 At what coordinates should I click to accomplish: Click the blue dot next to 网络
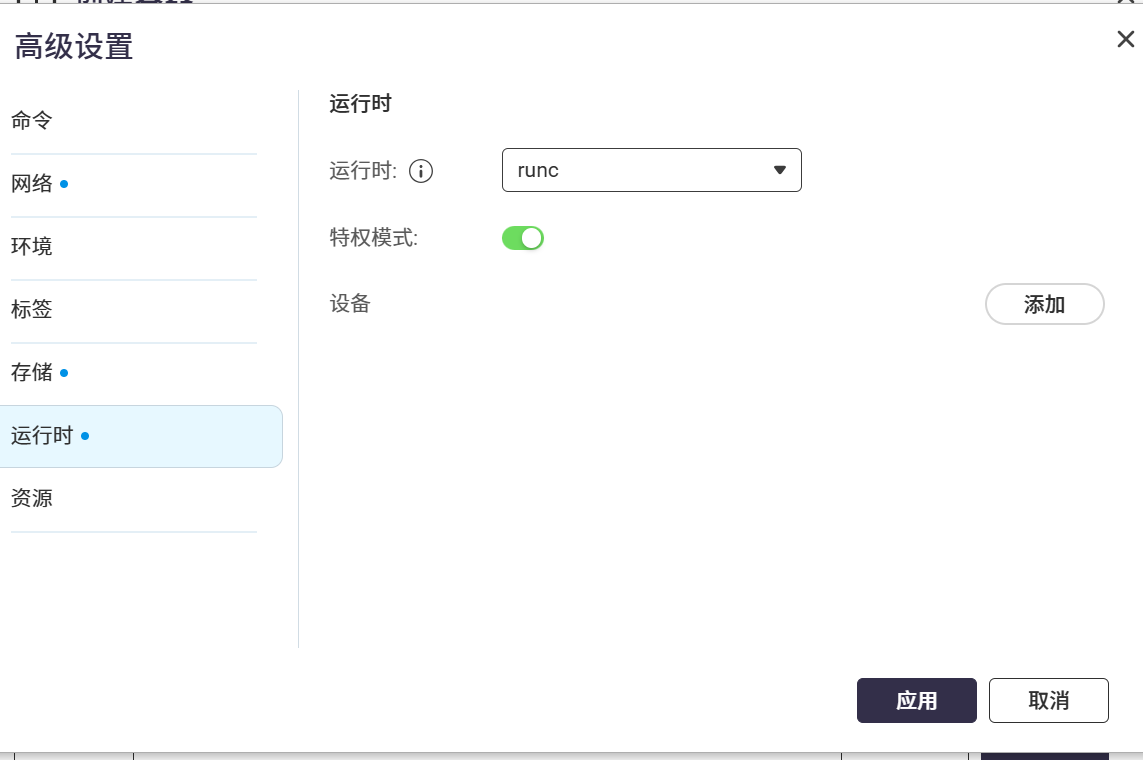coord(64,184)
